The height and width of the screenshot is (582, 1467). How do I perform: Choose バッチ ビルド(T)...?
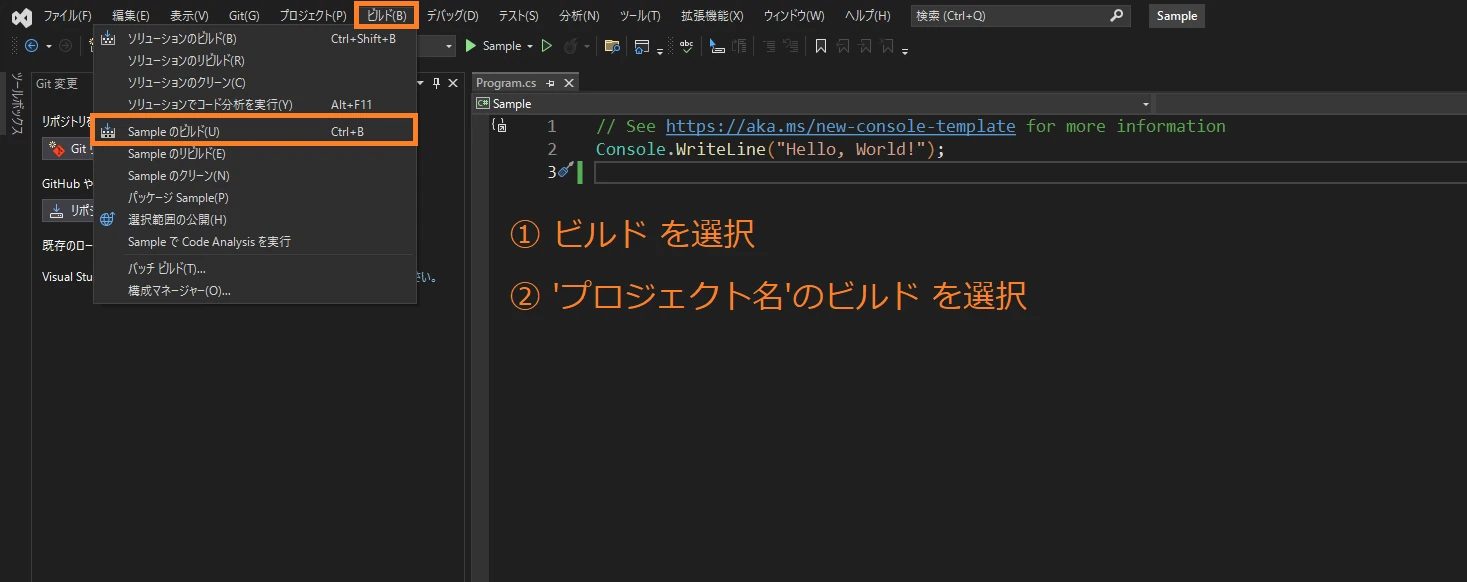coord(255,269)
